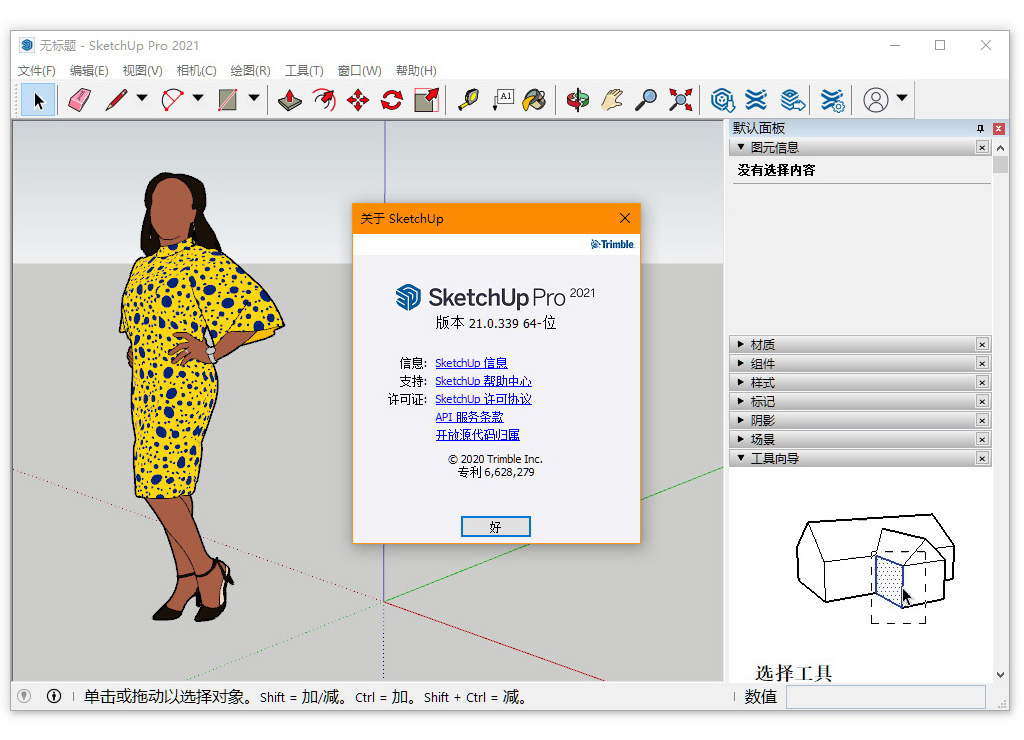Image resolution: width=1024 pixels, height=740 pixels.
Task: Activate the Pan hand tool
Action: pyautogui.click(x=612, y=100)
